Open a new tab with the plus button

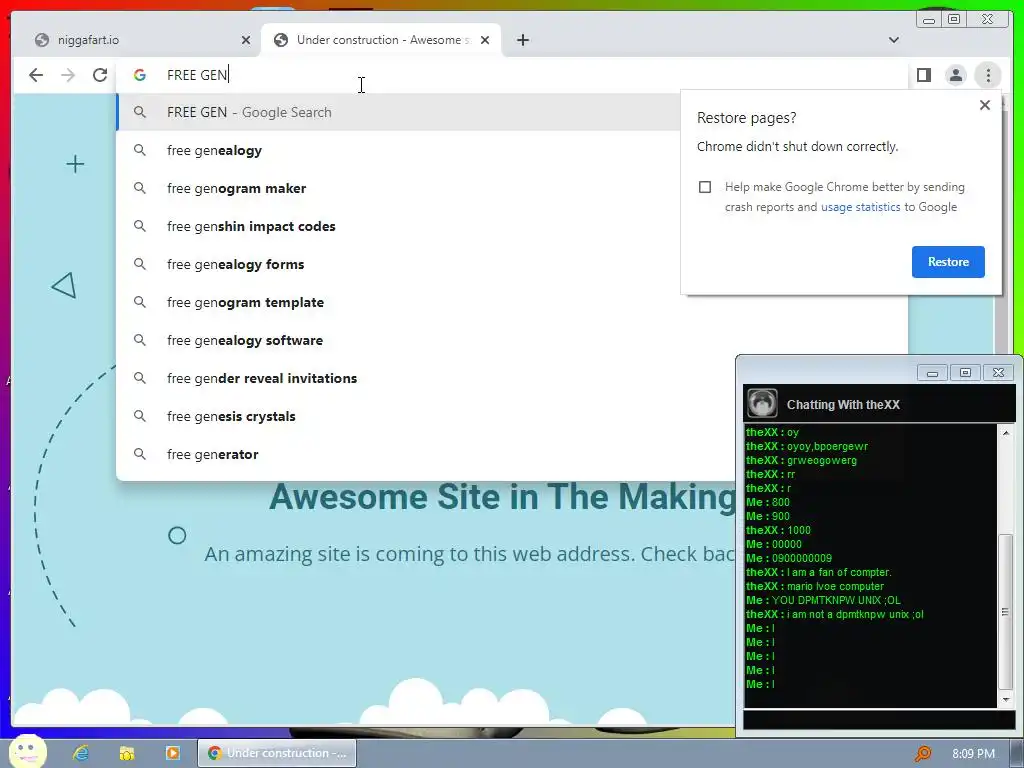tap(522, 40)
